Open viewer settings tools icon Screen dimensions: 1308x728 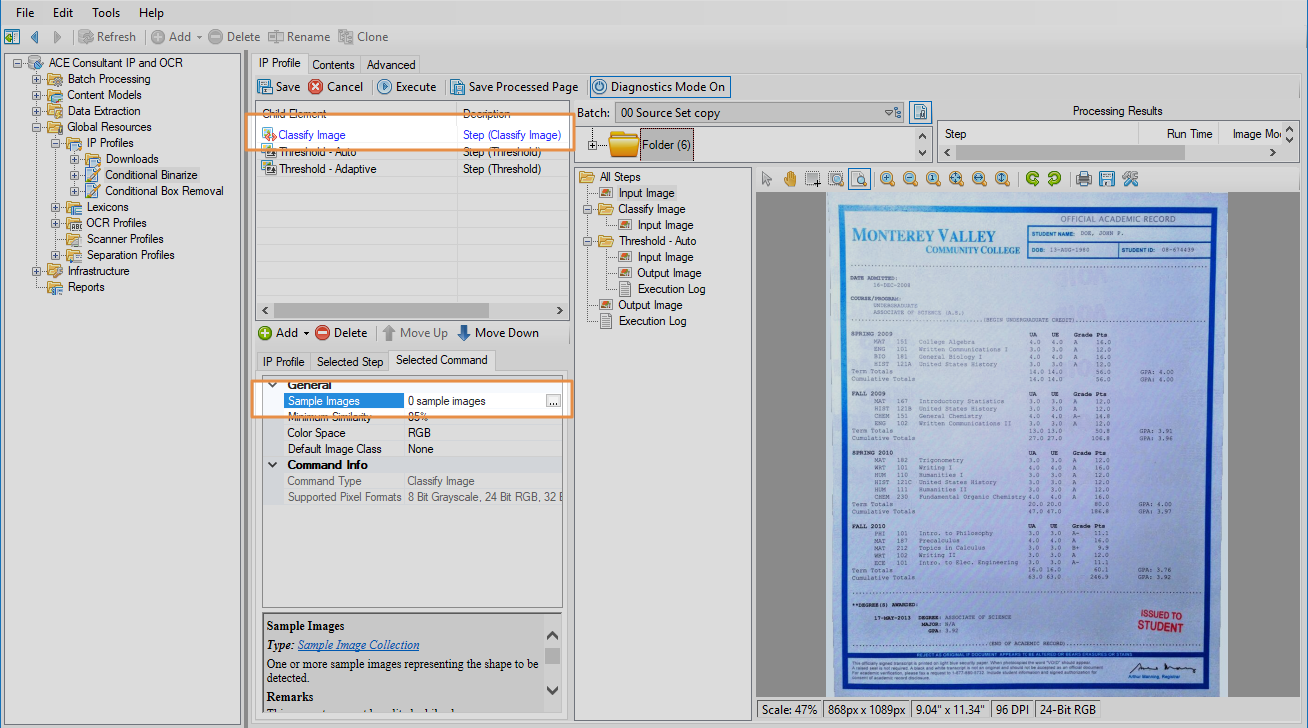tap(1131, 179)
